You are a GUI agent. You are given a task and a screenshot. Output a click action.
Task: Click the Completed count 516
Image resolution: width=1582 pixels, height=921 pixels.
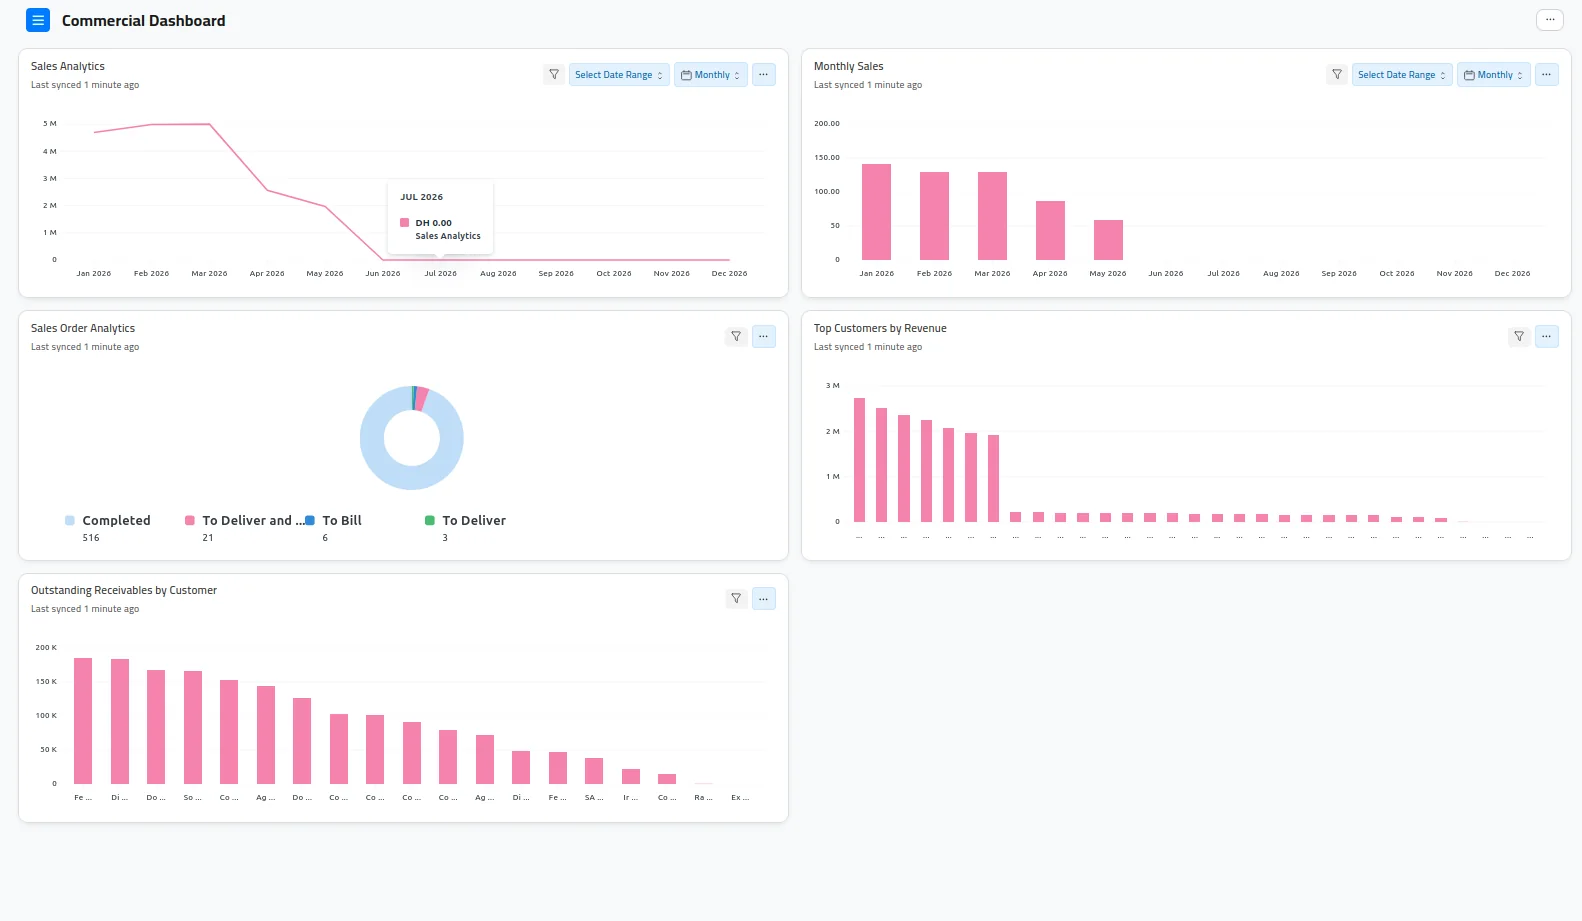click(x=91, y=538)
